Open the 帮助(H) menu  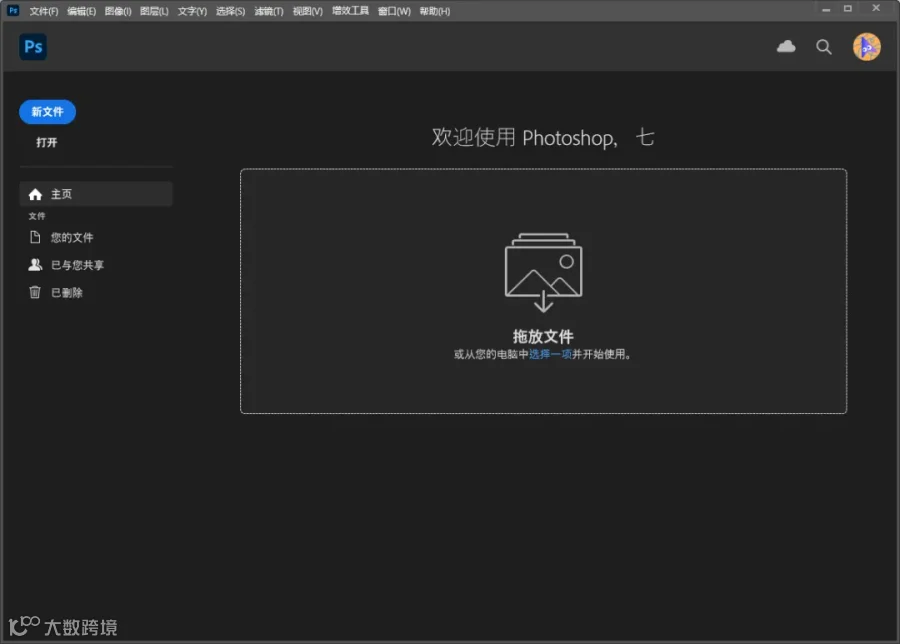point(435,11)
